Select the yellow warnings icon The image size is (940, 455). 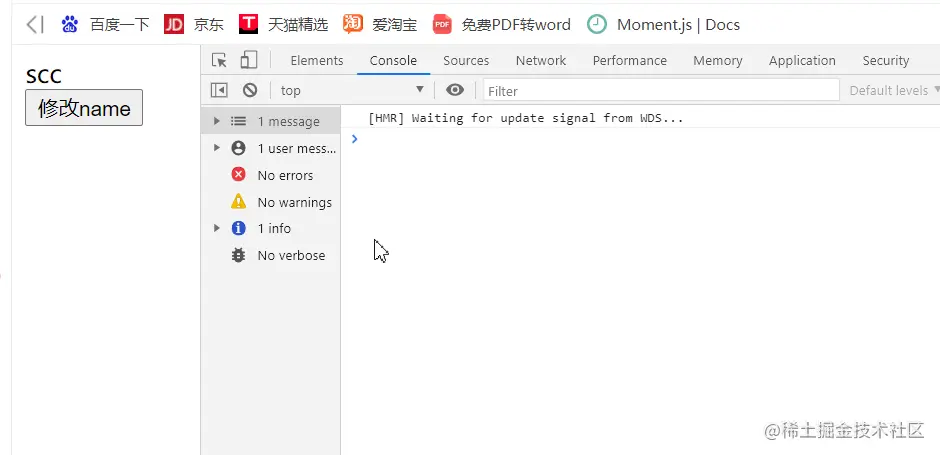click(x=239, y=201)
